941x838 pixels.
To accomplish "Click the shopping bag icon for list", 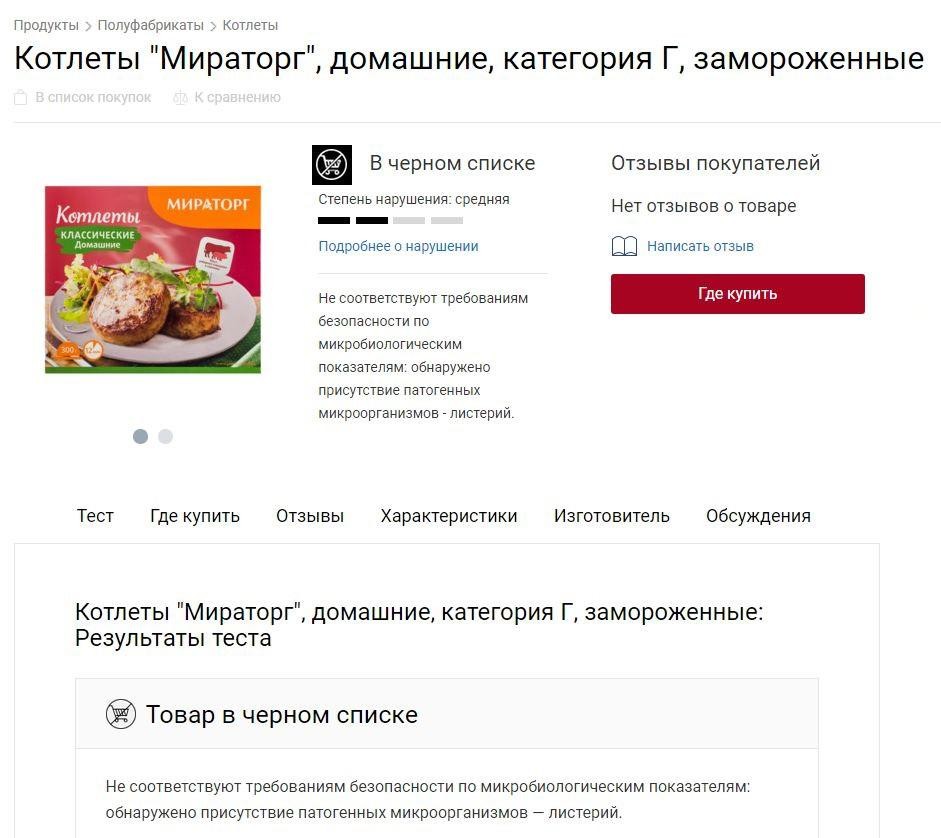I will pos(20,97).
